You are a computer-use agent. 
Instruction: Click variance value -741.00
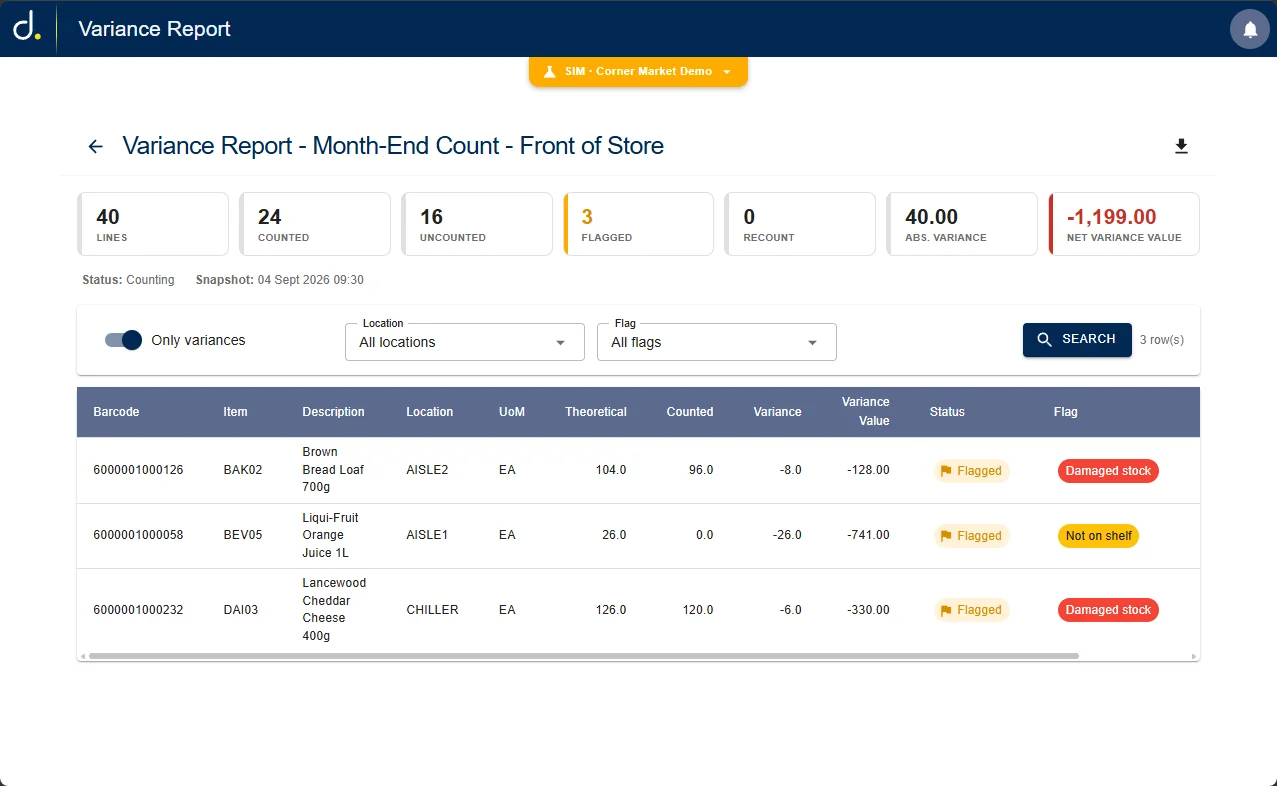pos(867,535)
